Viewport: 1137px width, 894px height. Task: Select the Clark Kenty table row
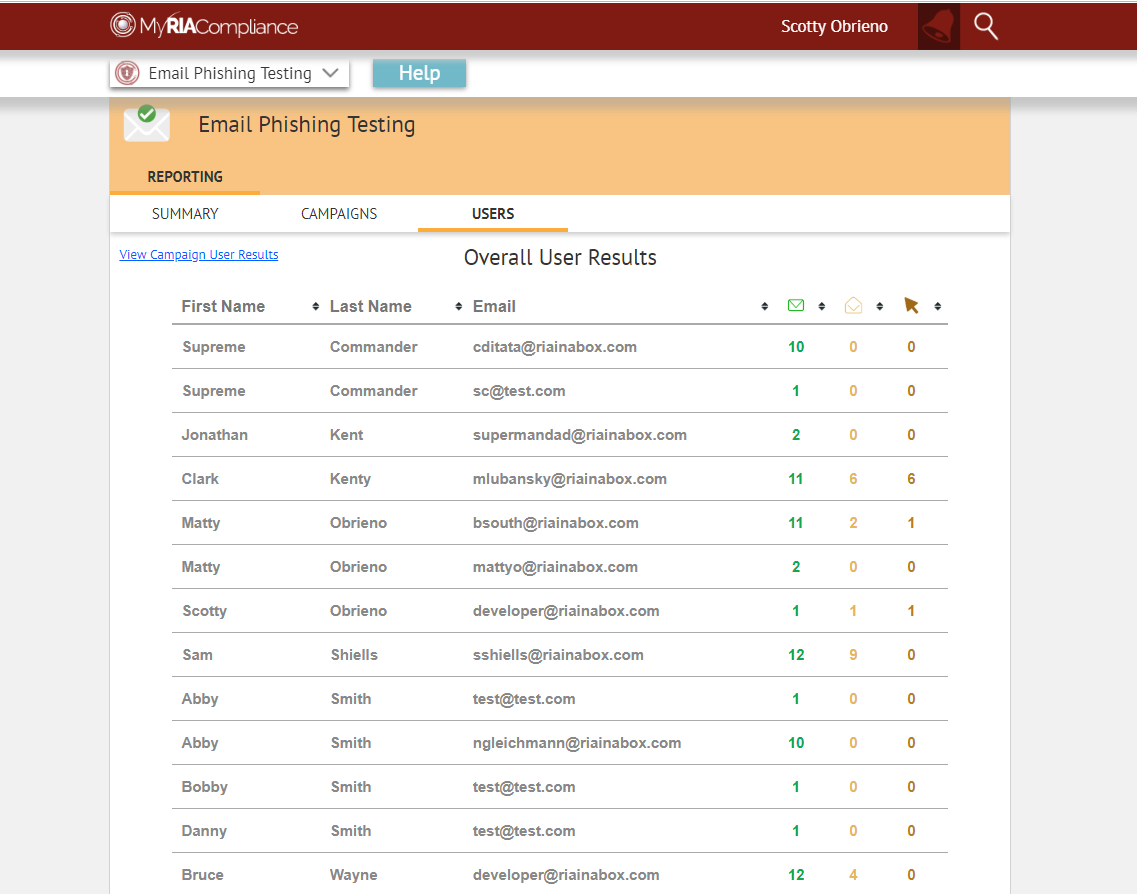point(559,479)
